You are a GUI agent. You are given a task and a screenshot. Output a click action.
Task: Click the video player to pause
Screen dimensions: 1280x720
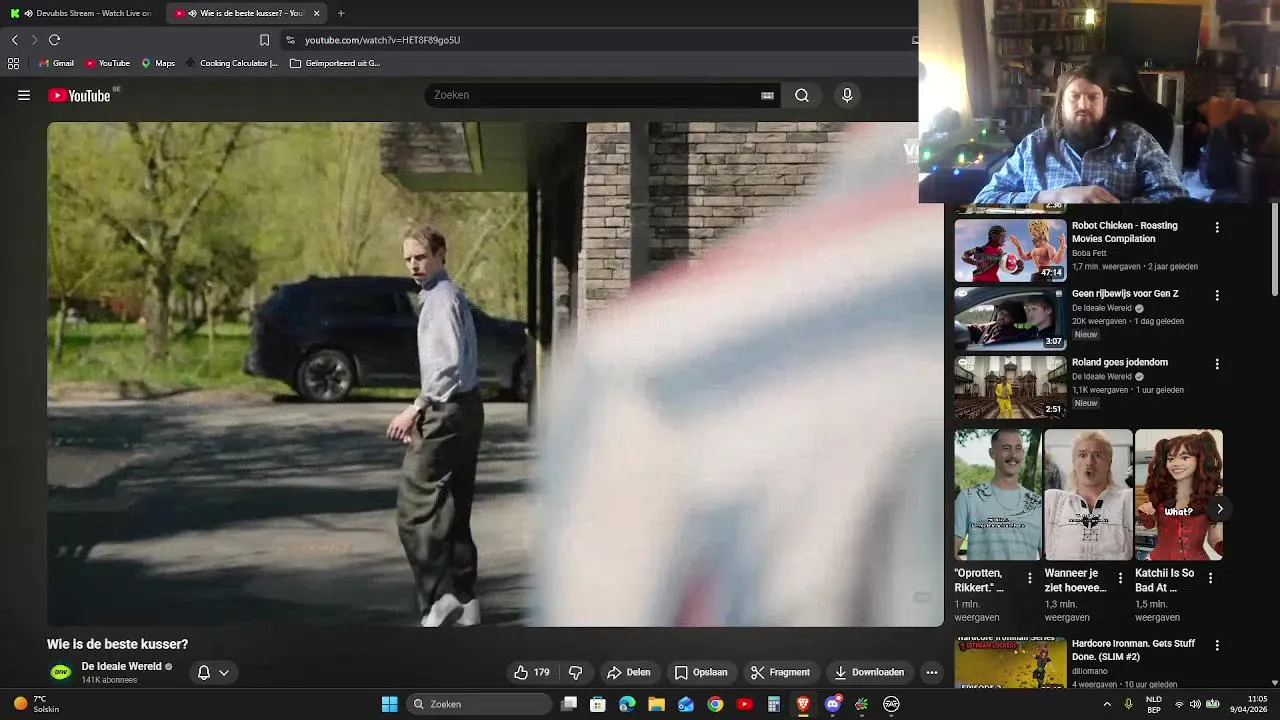click(x=495, y=374)
